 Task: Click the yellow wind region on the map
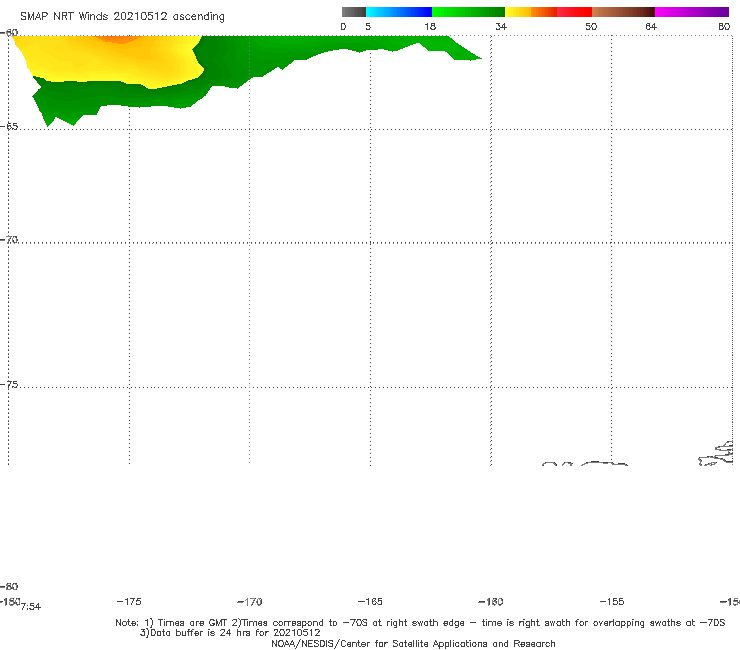pos(109,61)
